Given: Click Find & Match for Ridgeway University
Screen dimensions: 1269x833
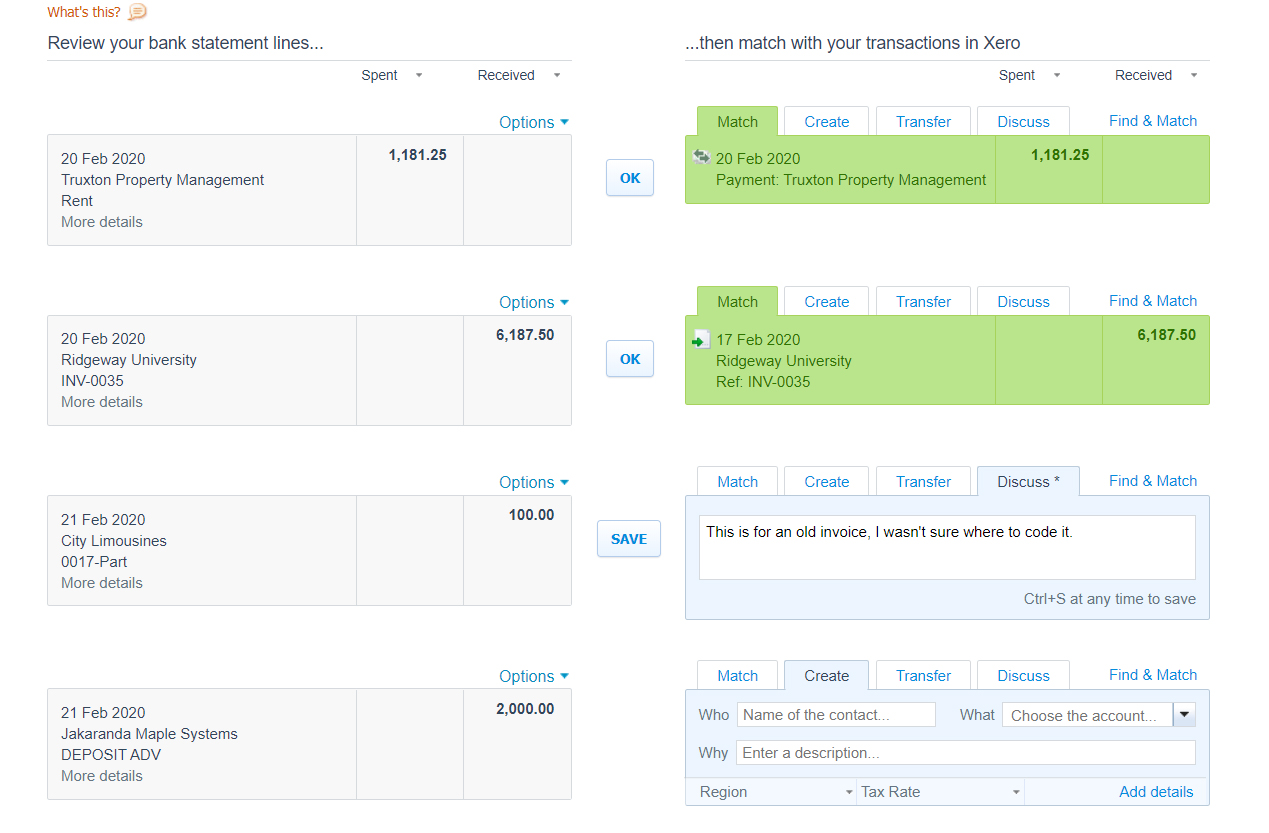Looking at the screenshot, I should click(1153, 301).
